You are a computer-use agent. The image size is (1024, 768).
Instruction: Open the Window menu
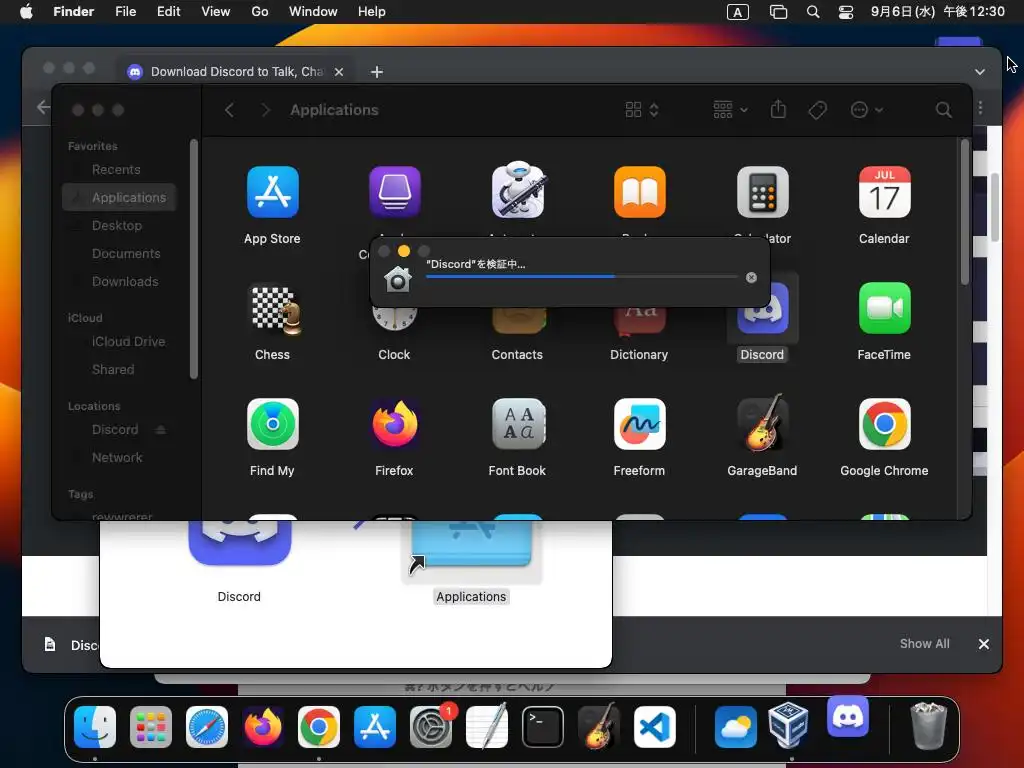[313, 11]
